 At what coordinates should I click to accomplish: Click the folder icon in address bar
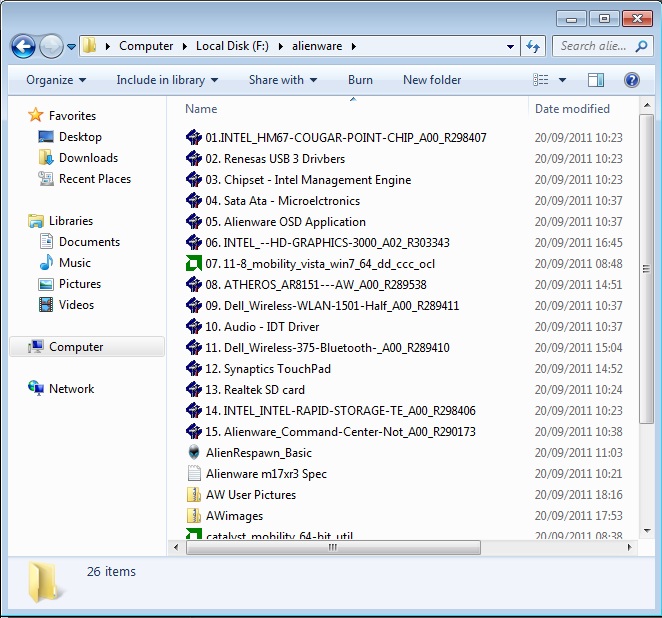(89, 45)
